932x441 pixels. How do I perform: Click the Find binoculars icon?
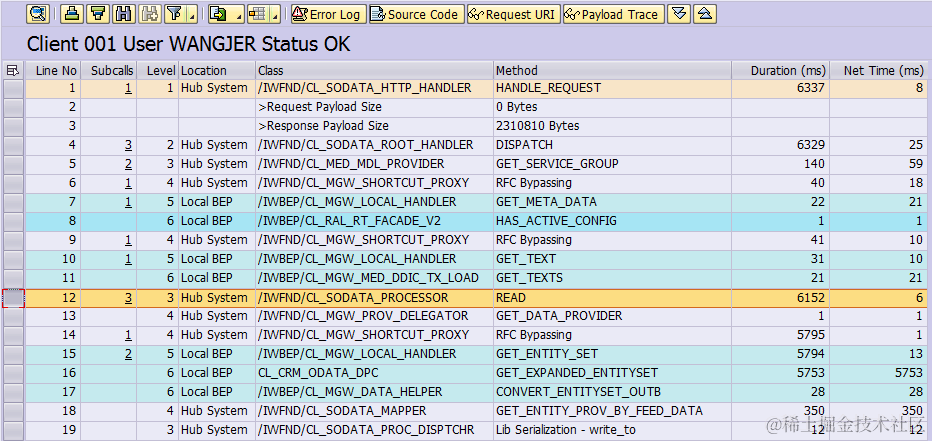click(x=124, y=14)
